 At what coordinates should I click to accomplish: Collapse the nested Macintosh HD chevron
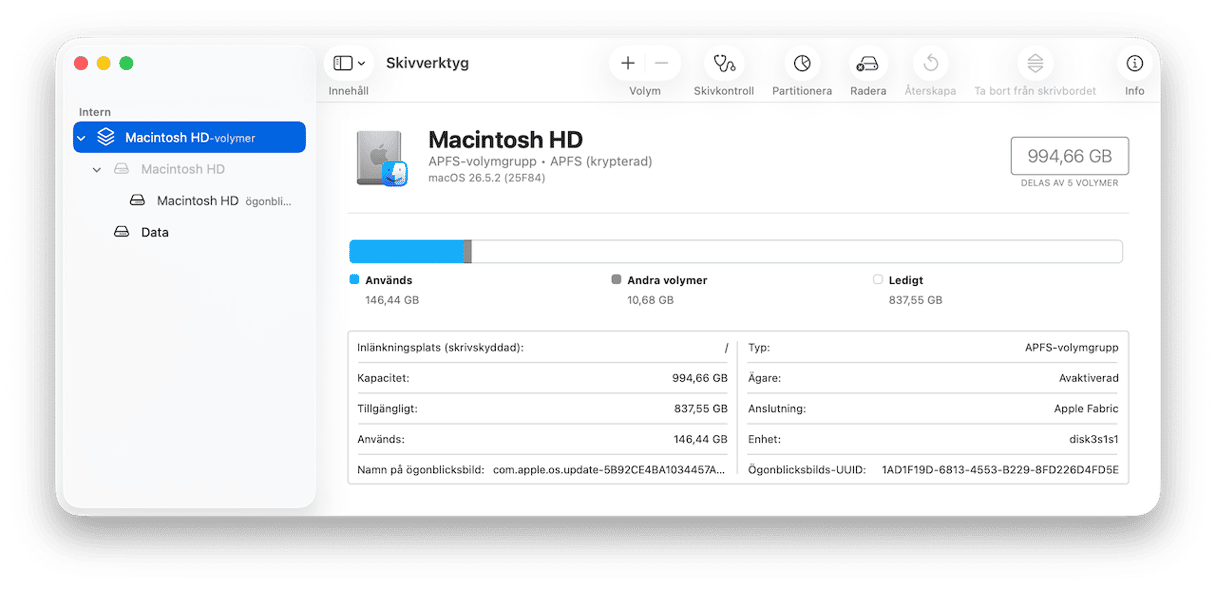tap(97, 170)
